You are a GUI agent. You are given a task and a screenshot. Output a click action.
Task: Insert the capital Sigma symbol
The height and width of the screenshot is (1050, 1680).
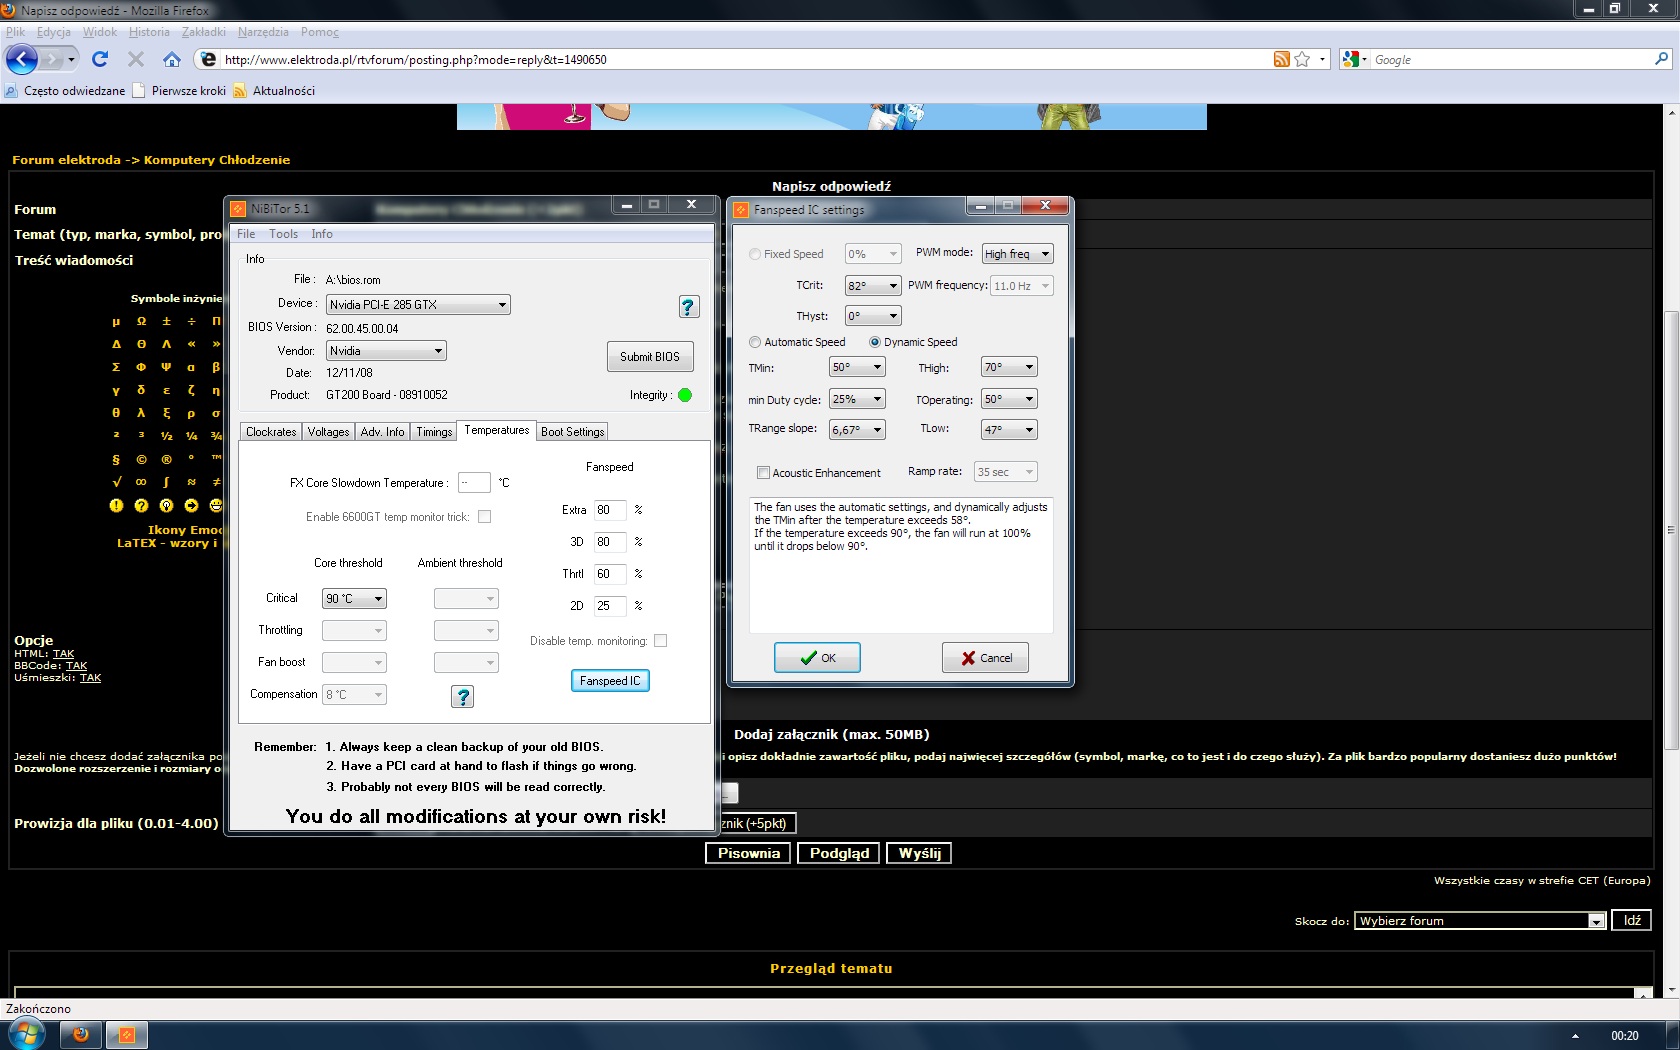tap(116, 367)
